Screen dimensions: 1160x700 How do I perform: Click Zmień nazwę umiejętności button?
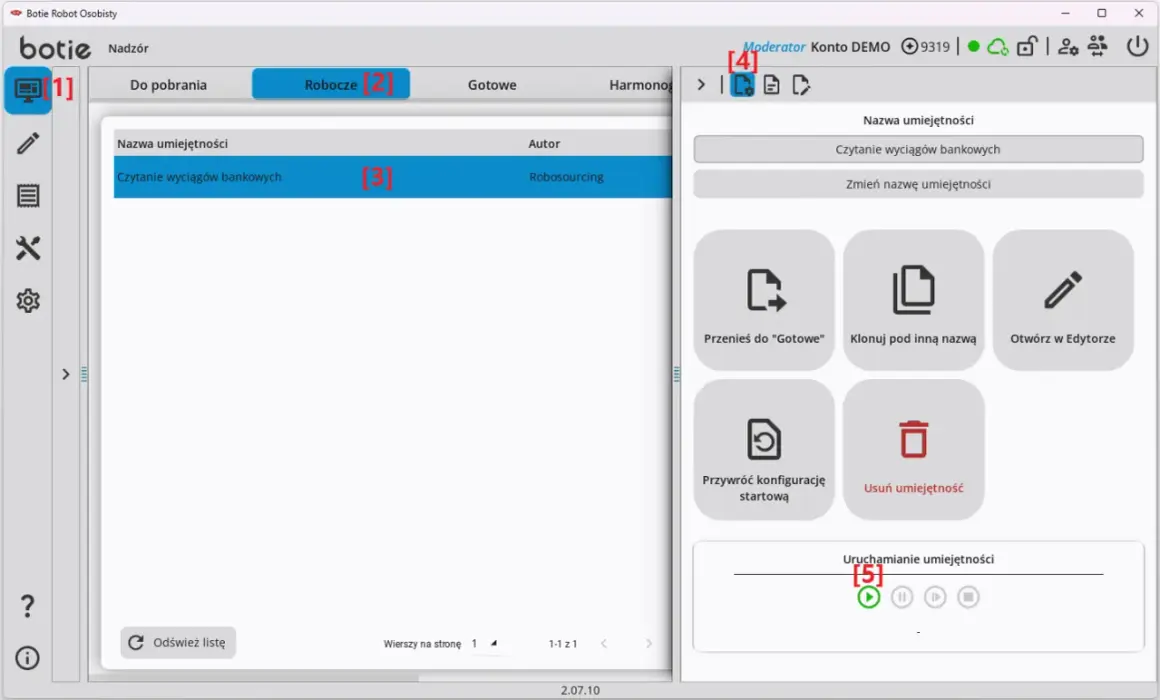point(918,184)
